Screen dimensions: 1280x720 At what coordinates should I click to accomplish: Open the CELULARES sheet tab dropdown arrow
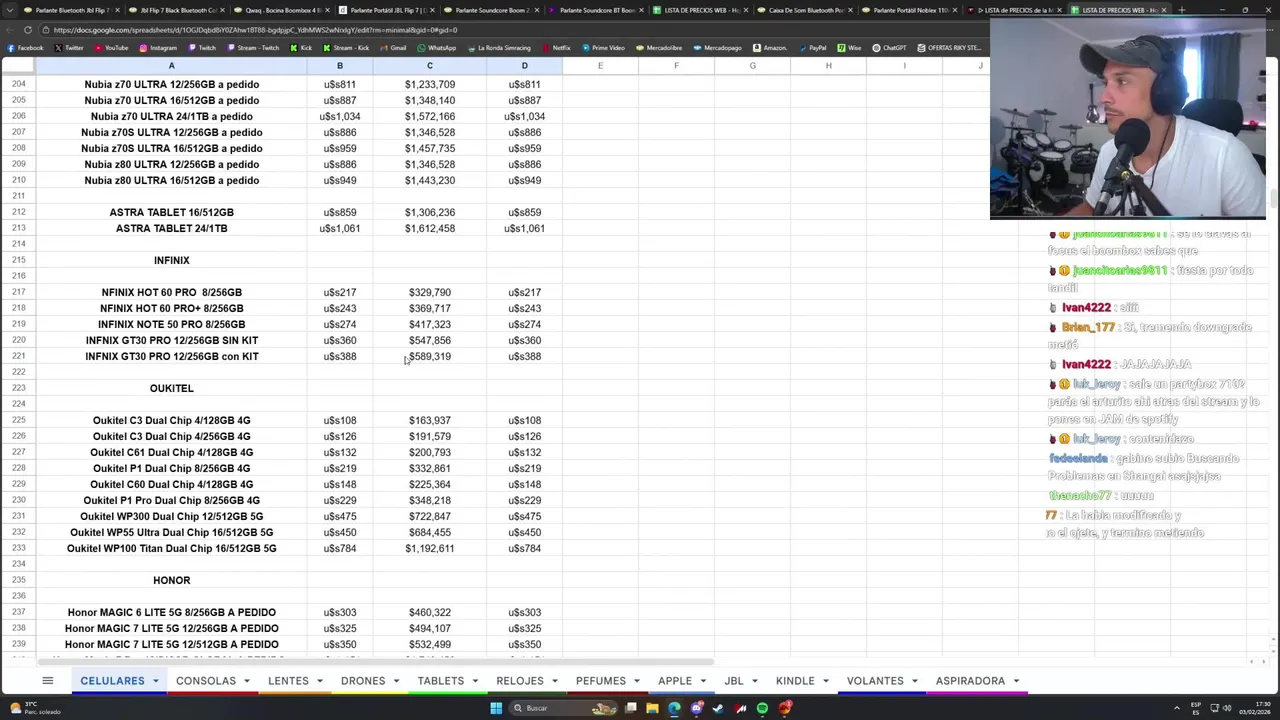coord(155,681)
